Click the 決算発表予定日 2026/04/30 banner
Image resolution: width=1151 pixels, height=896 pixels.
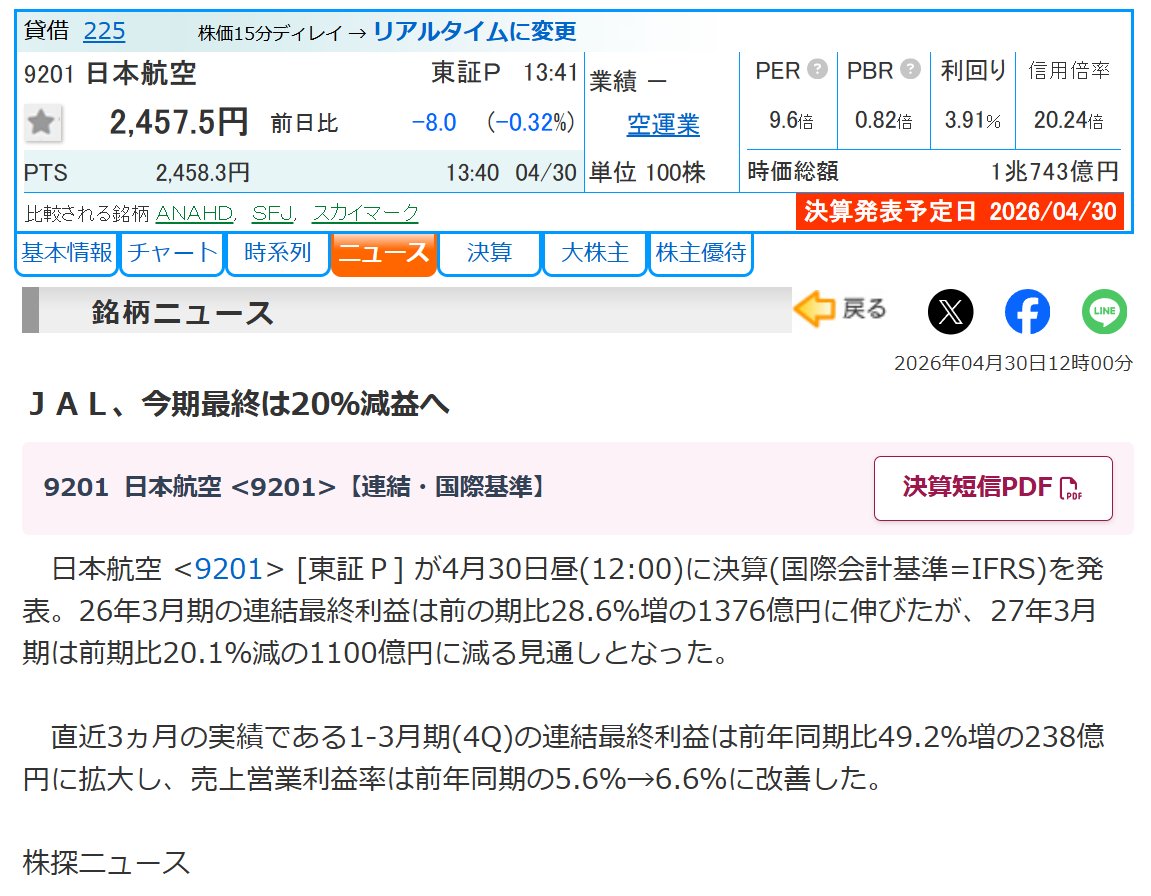(960, 212)
